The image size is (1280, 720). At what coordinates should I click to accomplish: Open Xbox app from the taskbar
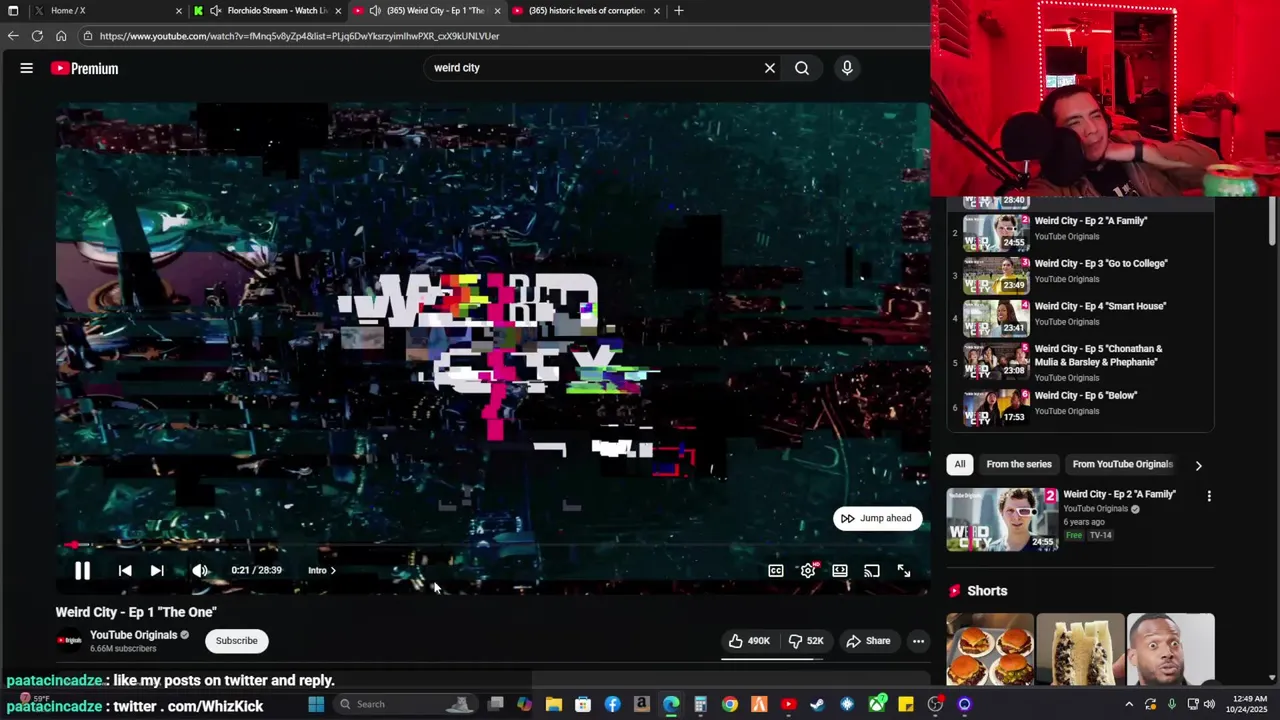(877, 704)
